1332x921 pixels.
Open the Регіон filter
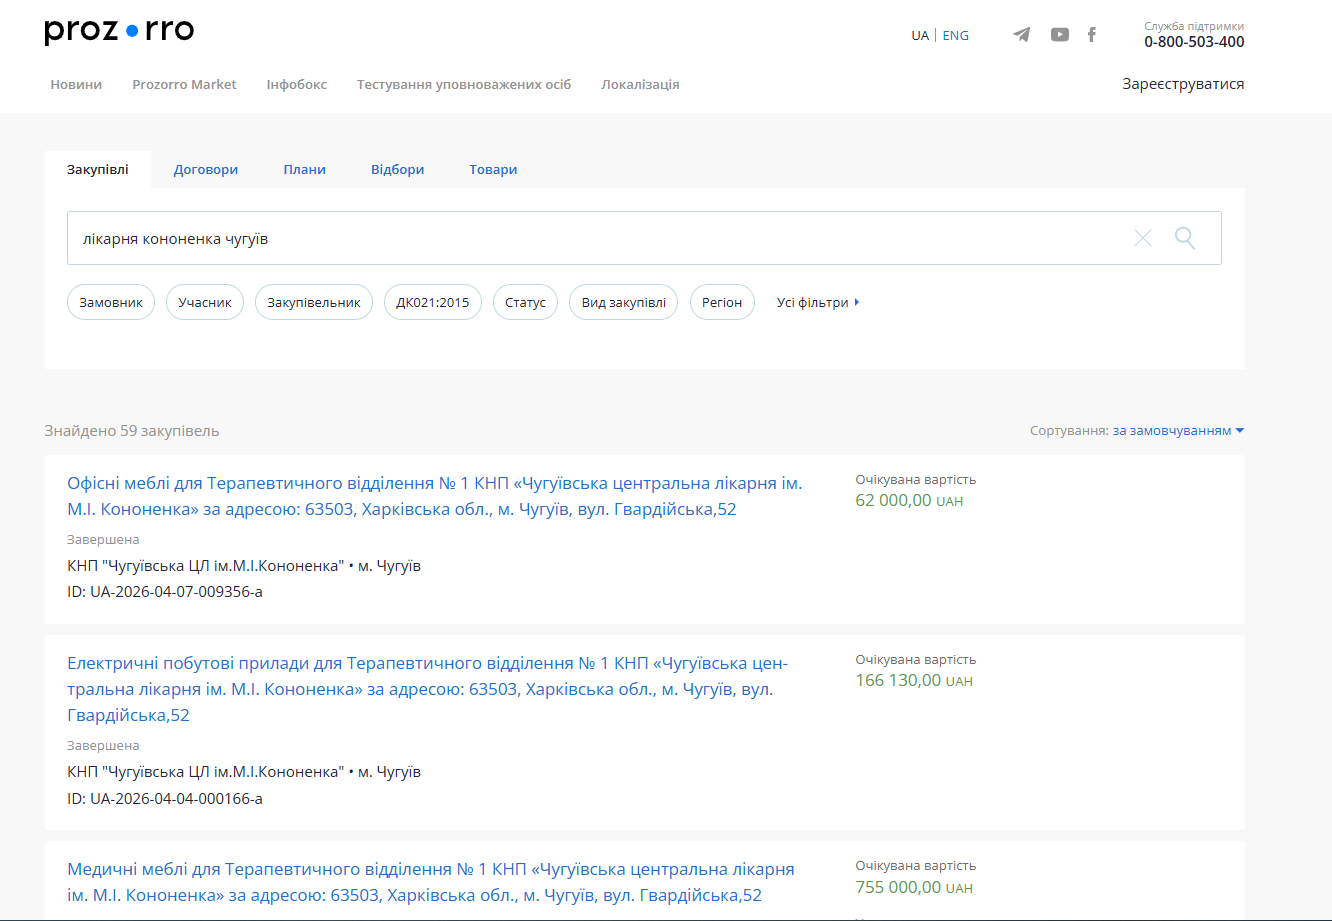pyautogui.click(x=722, y=302)
